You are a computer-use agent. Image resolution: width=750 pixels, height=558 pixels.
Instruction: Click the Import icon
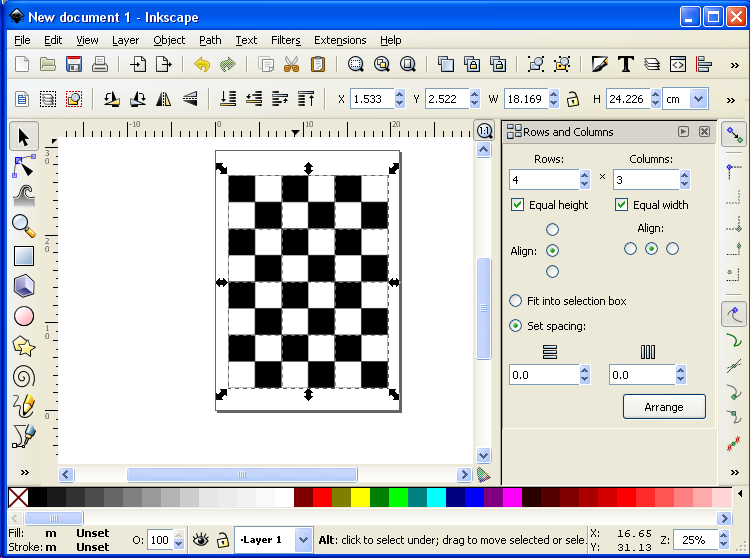pyautogui.click(x=138, y=64)
